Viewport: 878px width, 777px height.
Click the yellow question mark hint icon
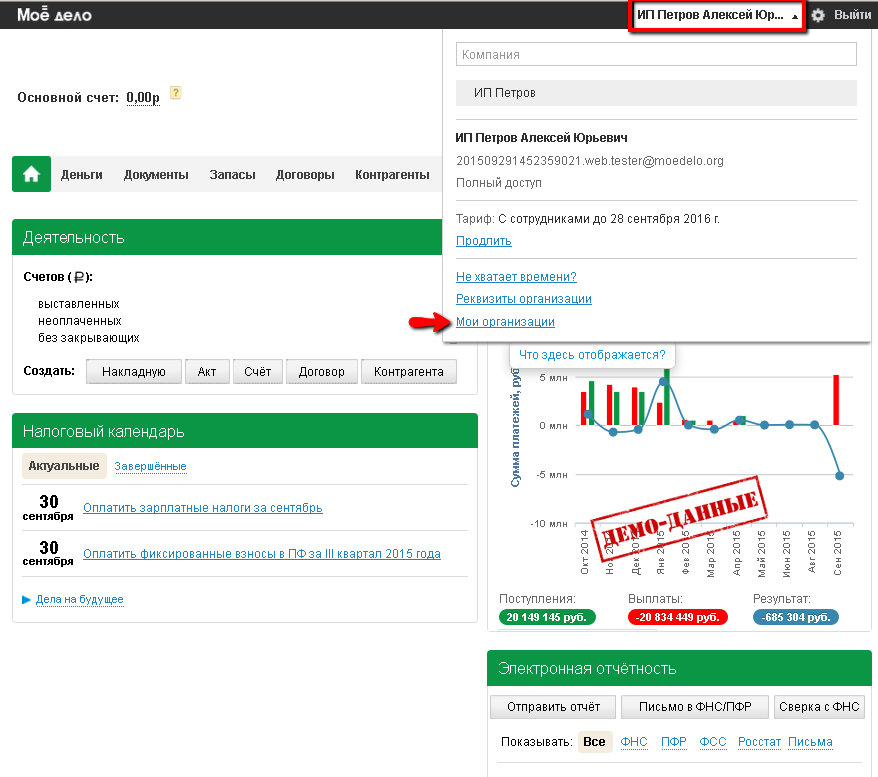pos(175,94)
